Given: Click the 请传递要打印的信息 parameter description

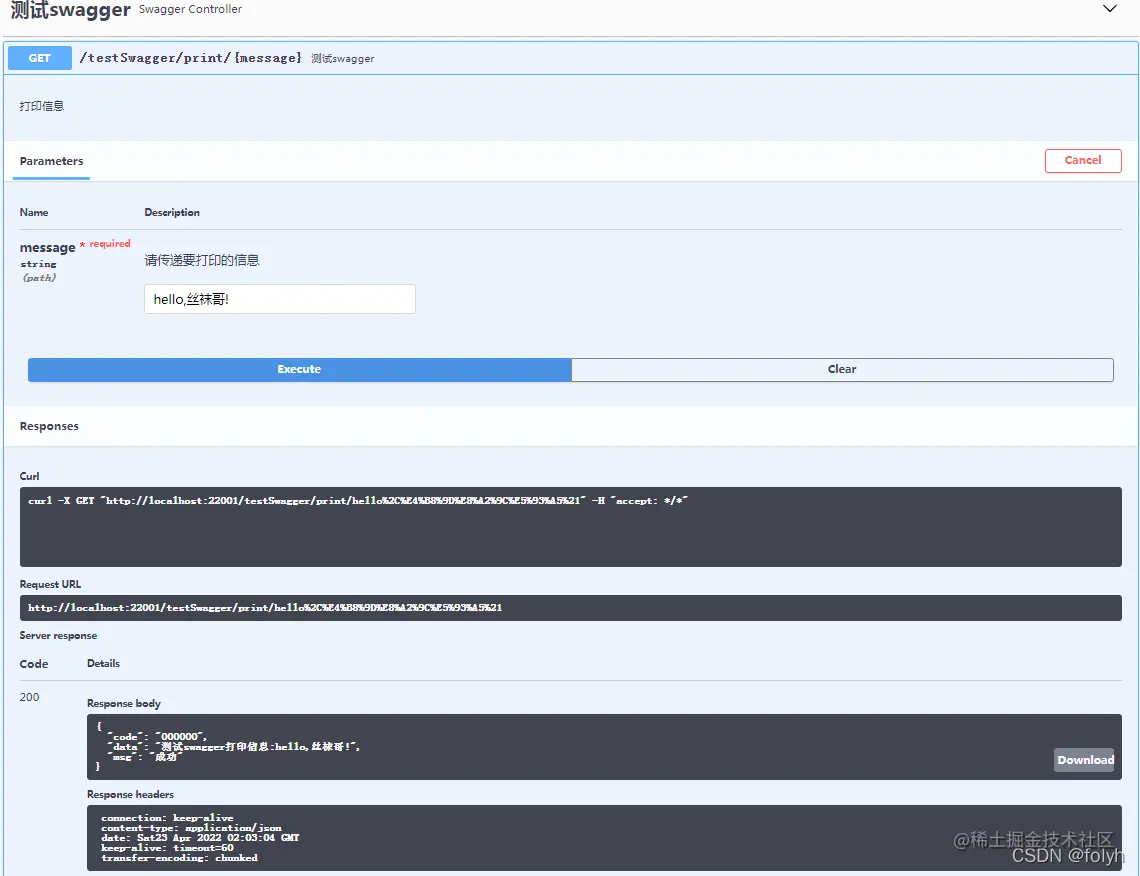Looking at the screenshot, I should coord(202,260).
